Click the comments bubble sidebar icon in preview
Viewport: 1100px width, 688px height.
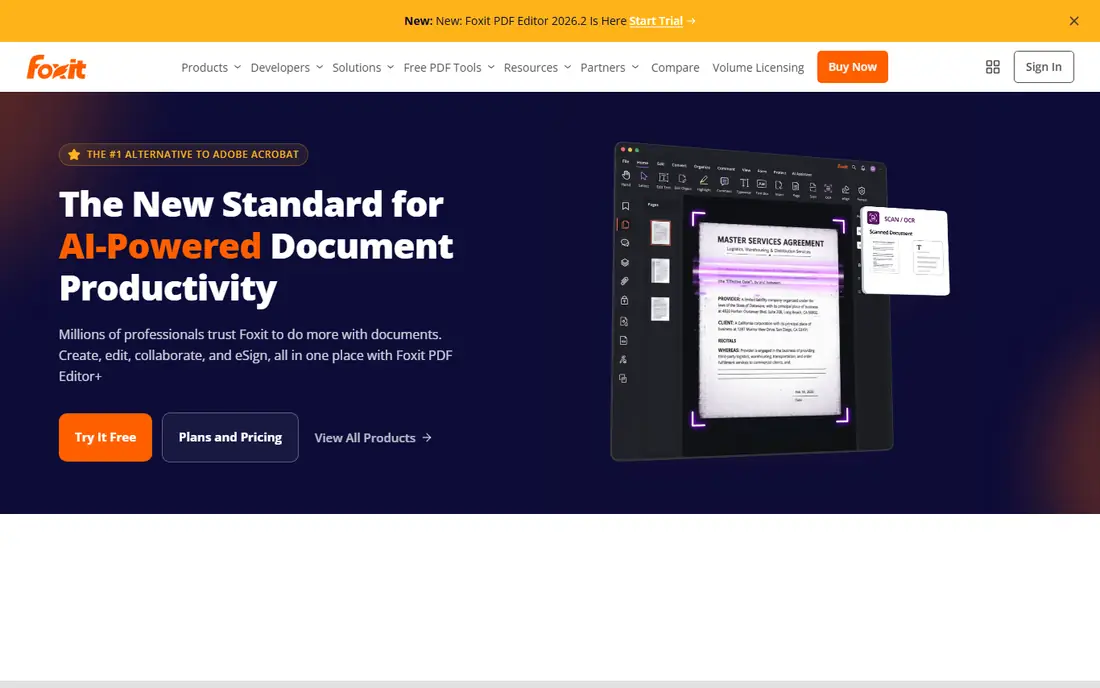coord(625,243)
